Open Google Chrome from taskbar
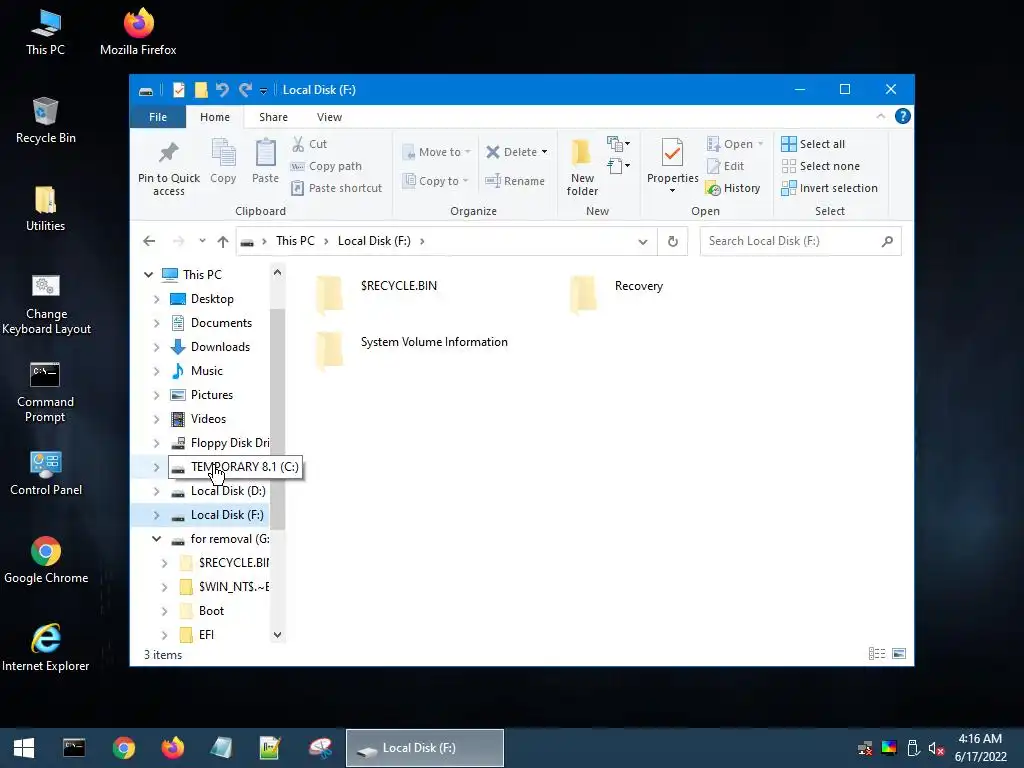This screenshot has height=768, width=1024. [x=123, y=748]
